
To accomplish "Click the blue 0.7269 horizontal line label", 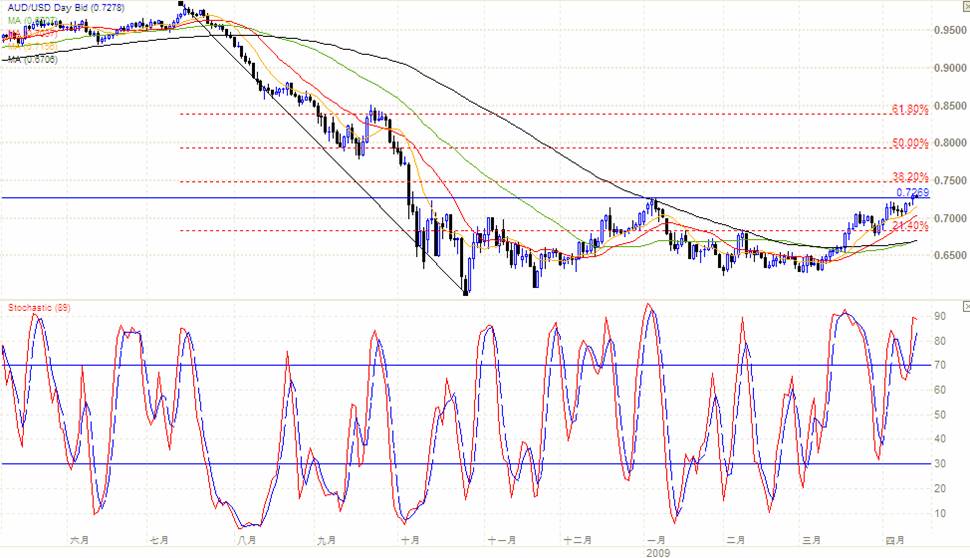I will (912, 192).
